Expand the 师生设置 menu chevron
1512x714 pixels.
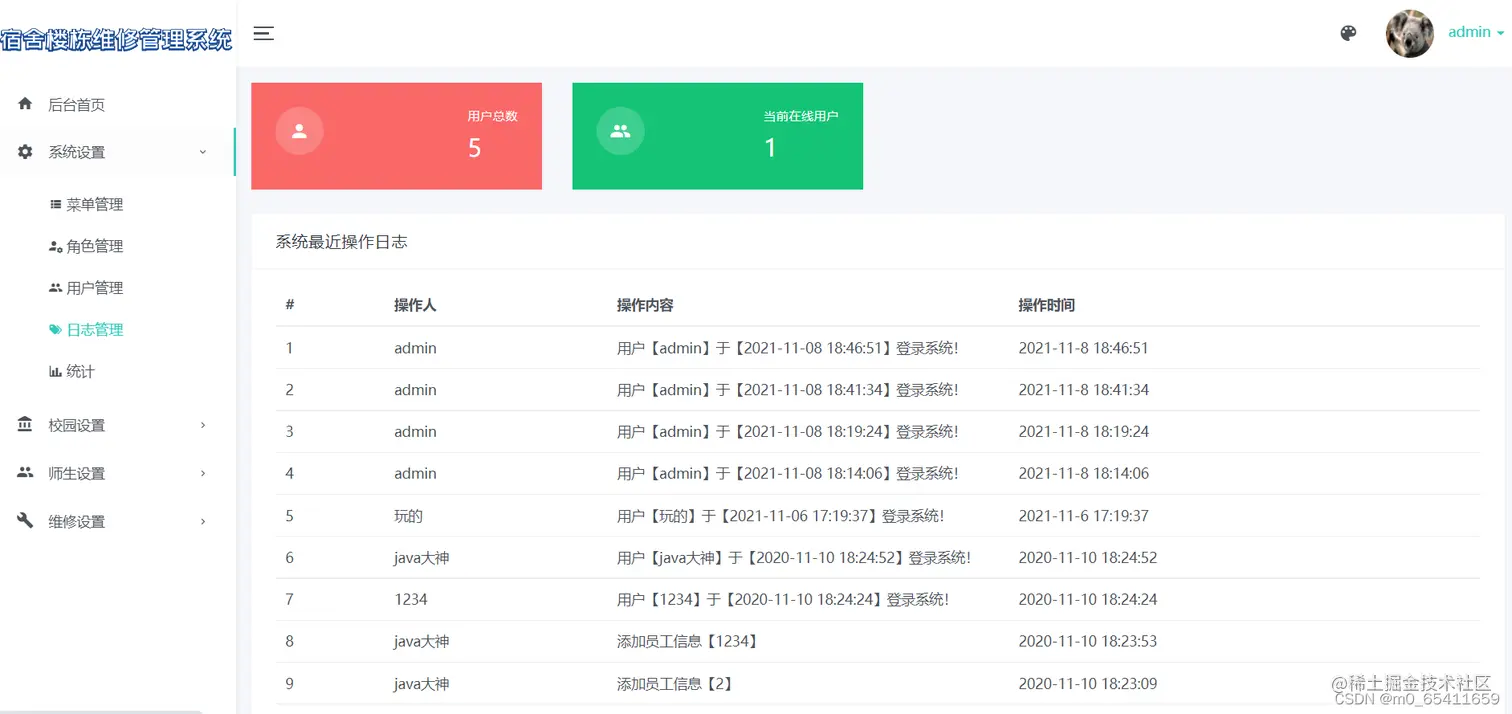pyautogui.click(x=203, y=473)
